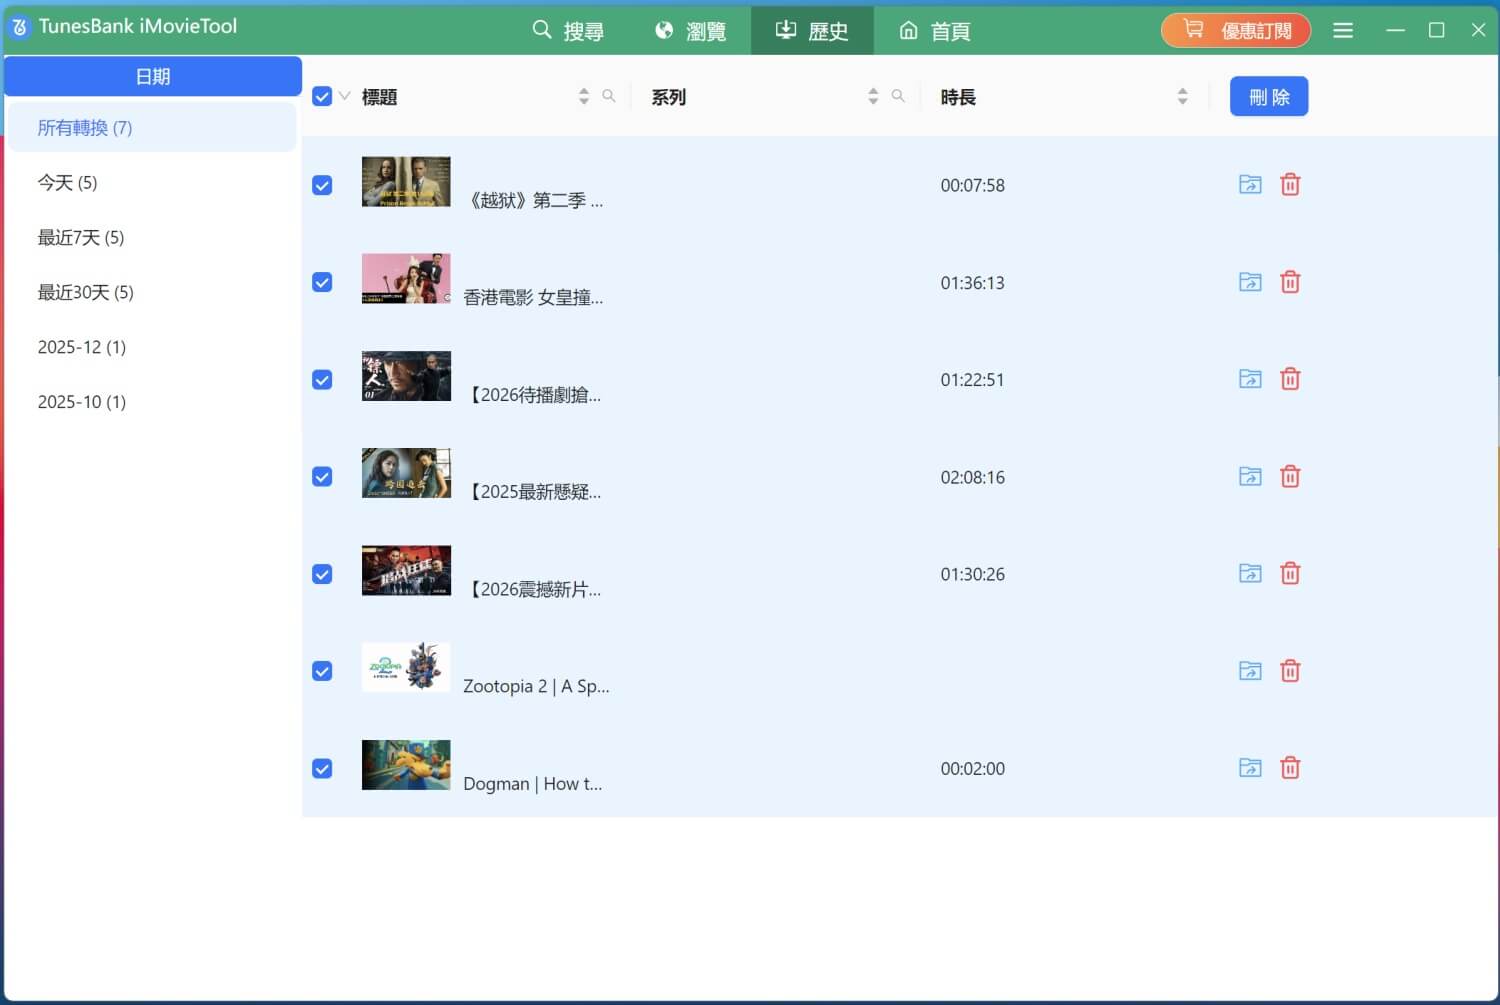Delete the Zootopia 2 entry with trash icon
The height and width of the screenshot is (1005, 1500).
[1290, 671]
